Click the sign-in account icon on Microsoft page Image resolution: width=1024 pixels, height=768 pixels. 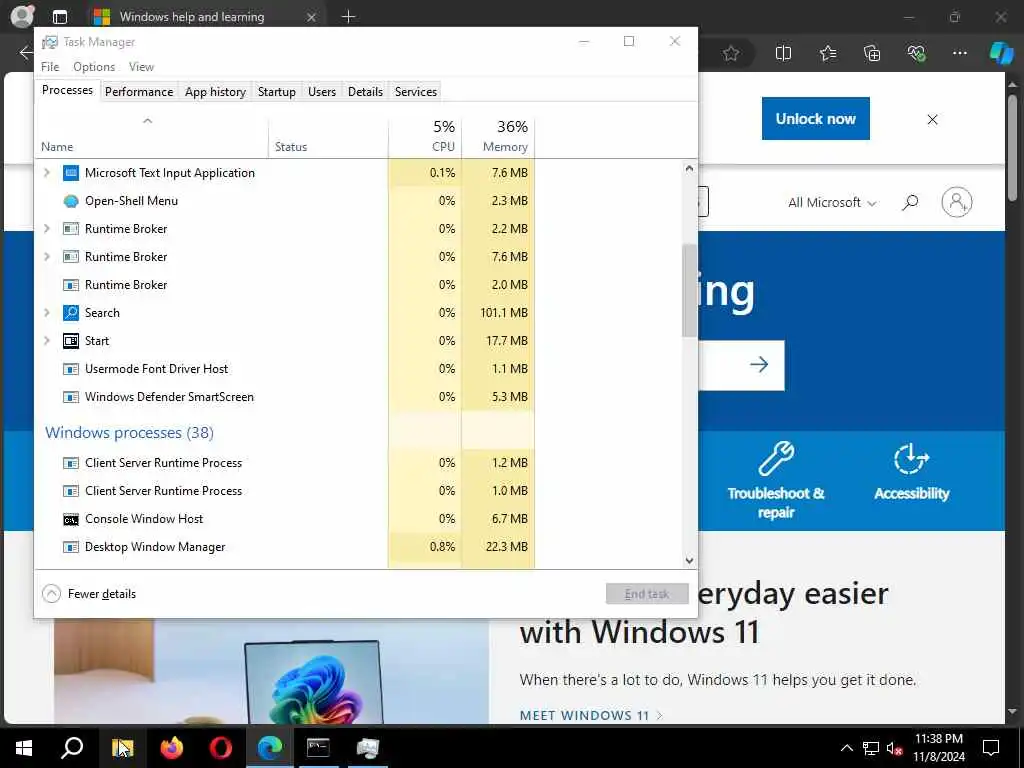[x=957, y=202]
